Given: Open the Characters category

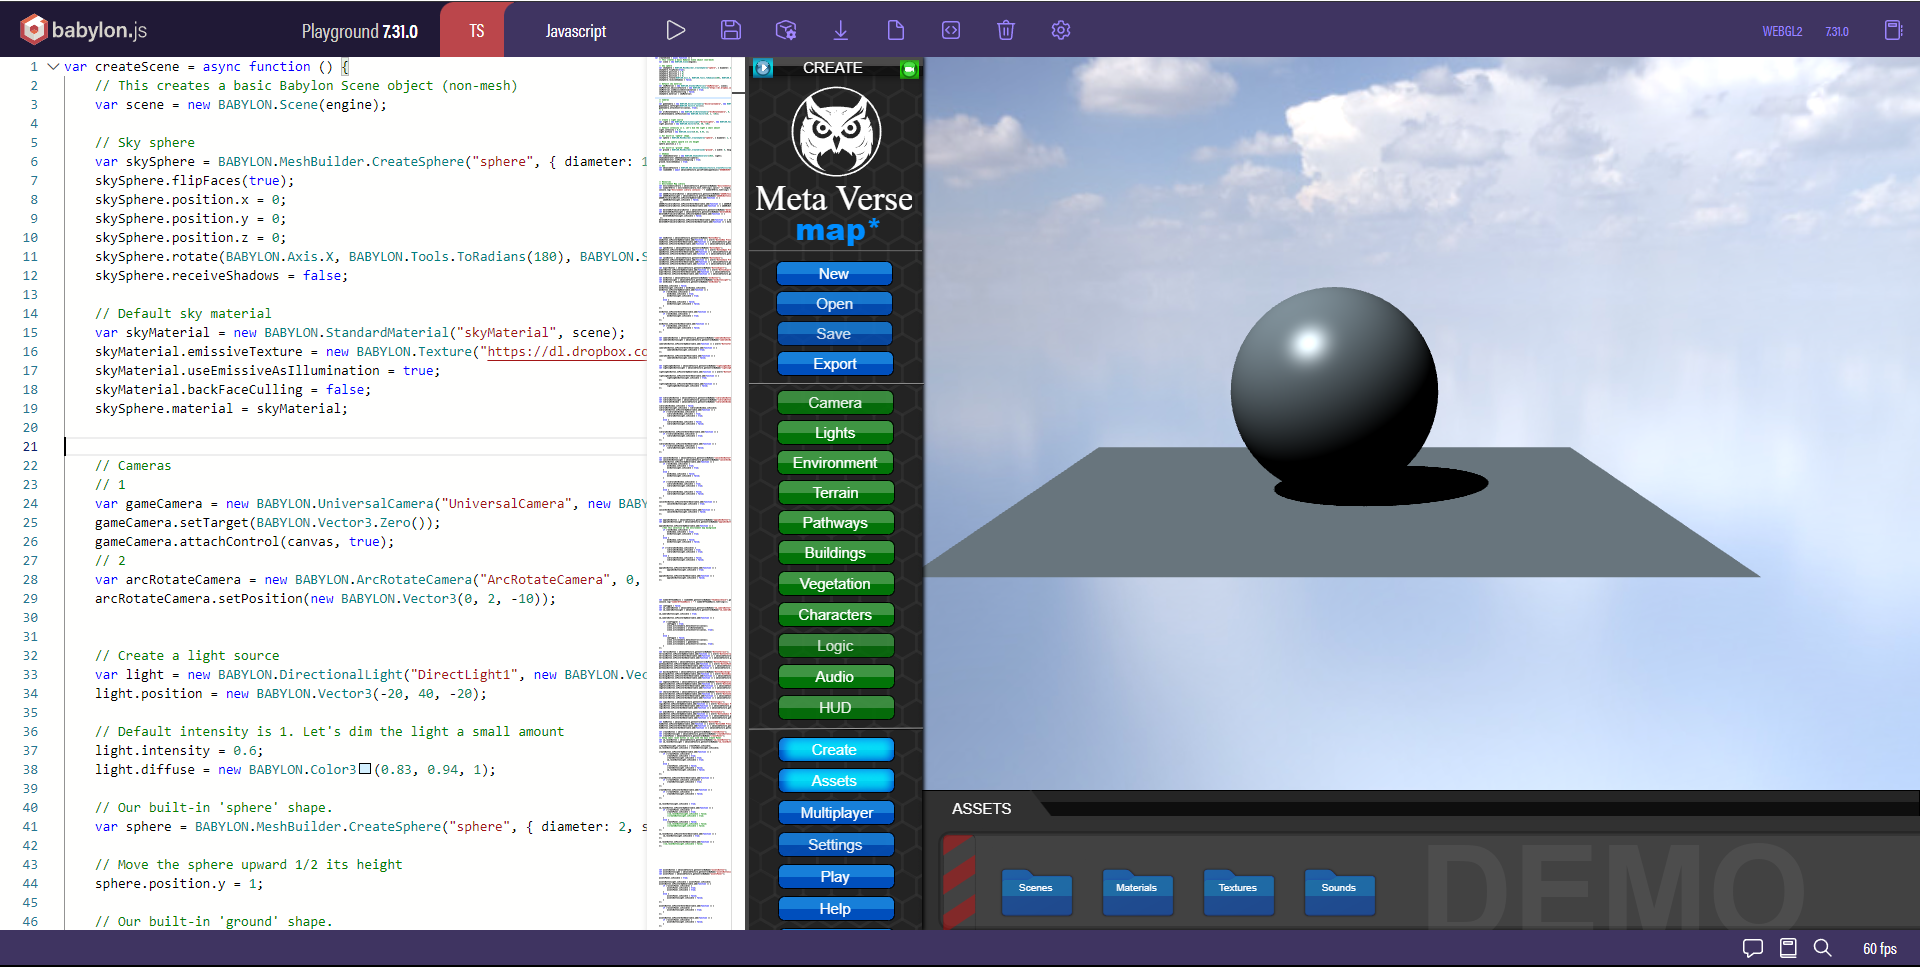Looking at the screenshot, I should pyautogui.click(x=835, y=615).
